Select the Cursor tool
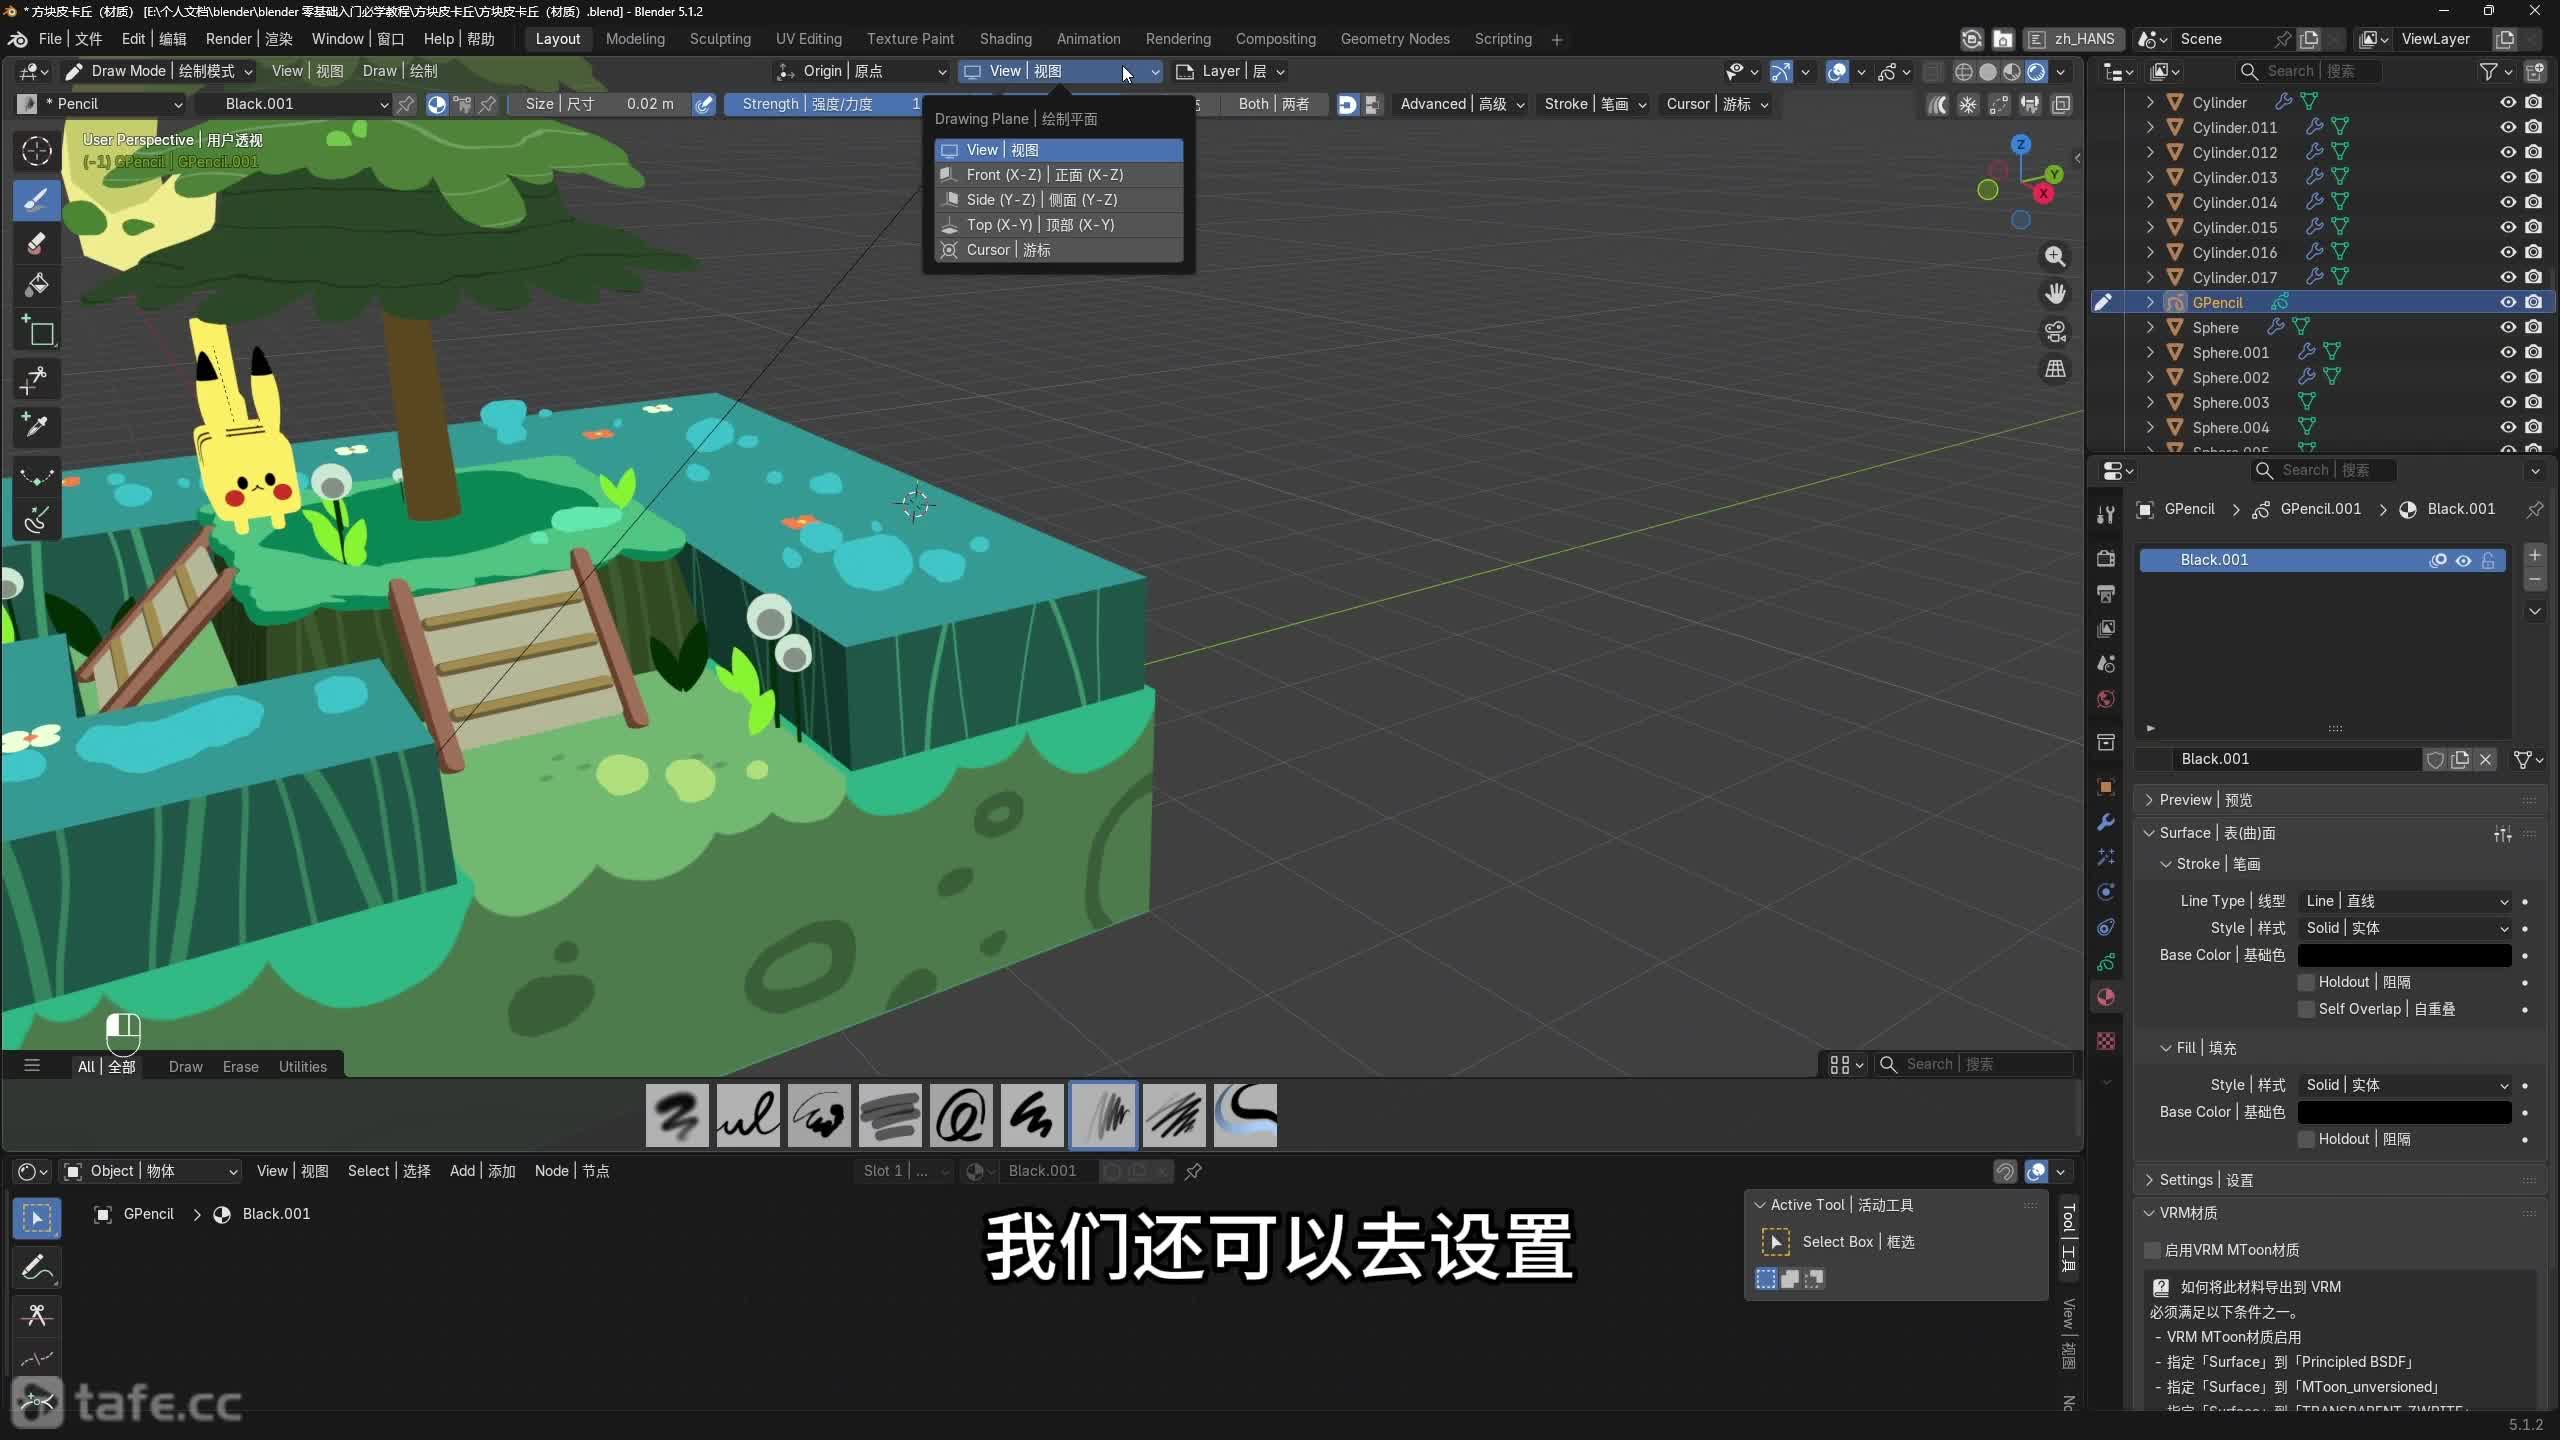 click(37, 151)
